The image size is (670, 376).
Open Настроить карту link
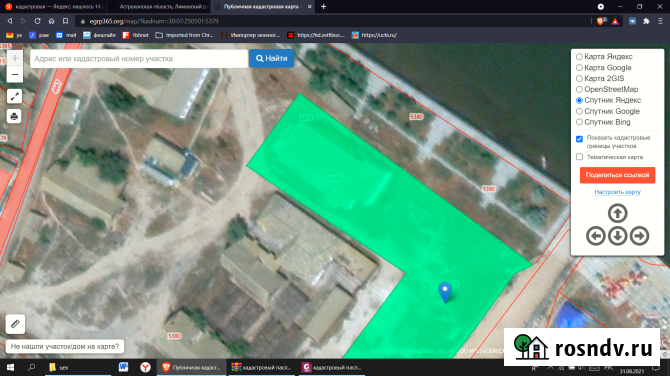point(617,192)
